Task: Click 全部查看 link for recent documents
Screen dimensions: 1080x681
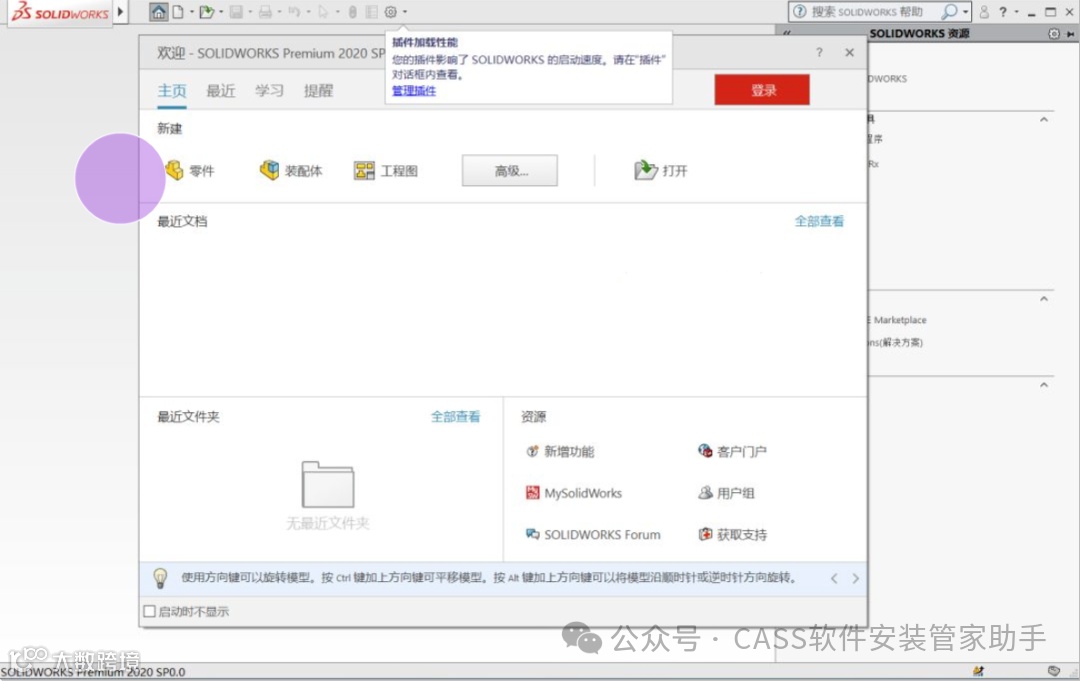Action: coord(819,221)
